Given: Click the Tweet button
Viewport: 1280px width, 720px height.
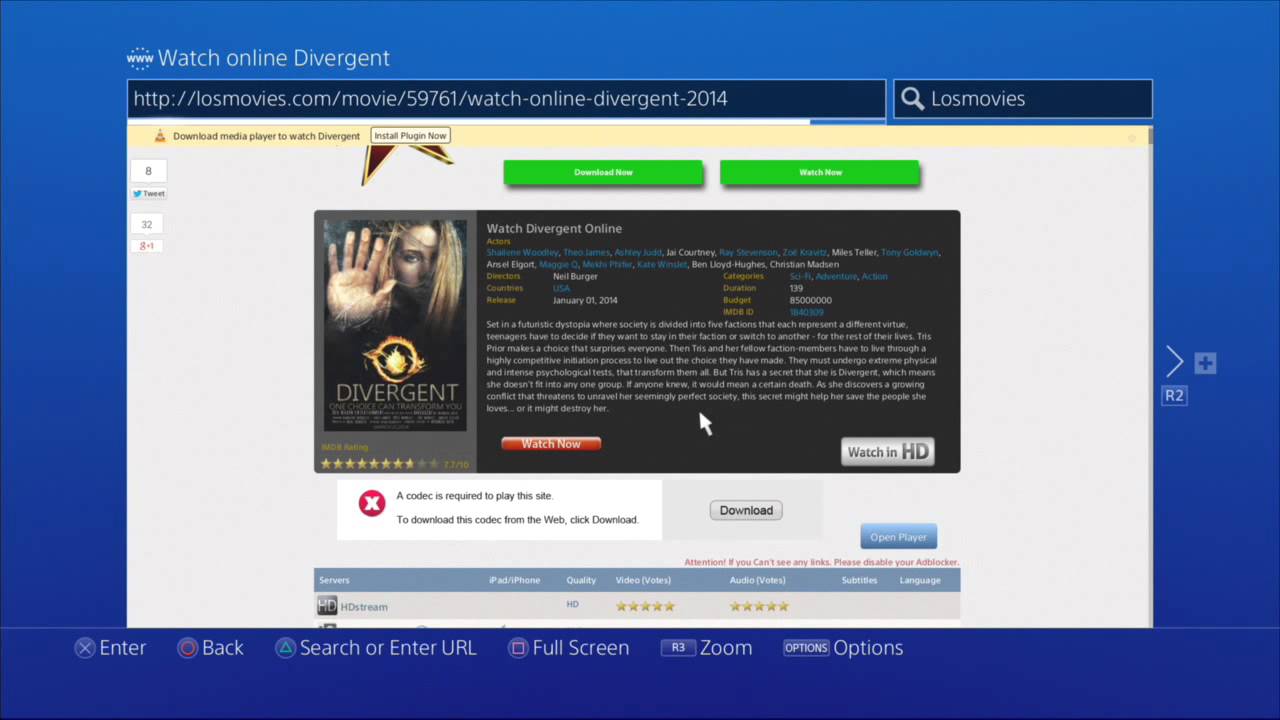Looking at the screenshot, I should [149, 194].
